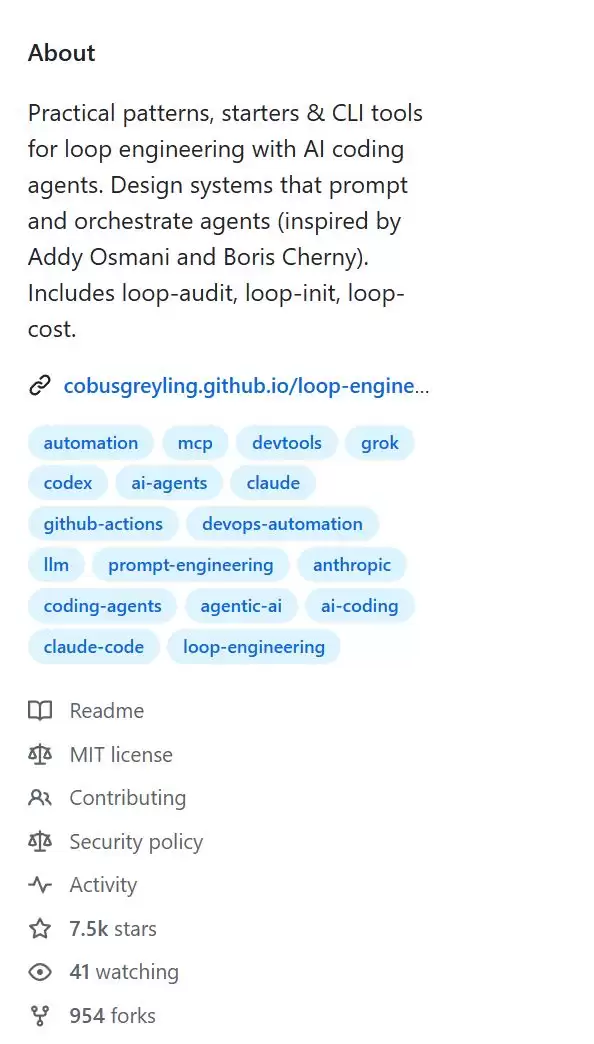The width and height of the screenshot is (594, 1044).
Task: Click the eye icon beside 41 watching
Action: 40,972
